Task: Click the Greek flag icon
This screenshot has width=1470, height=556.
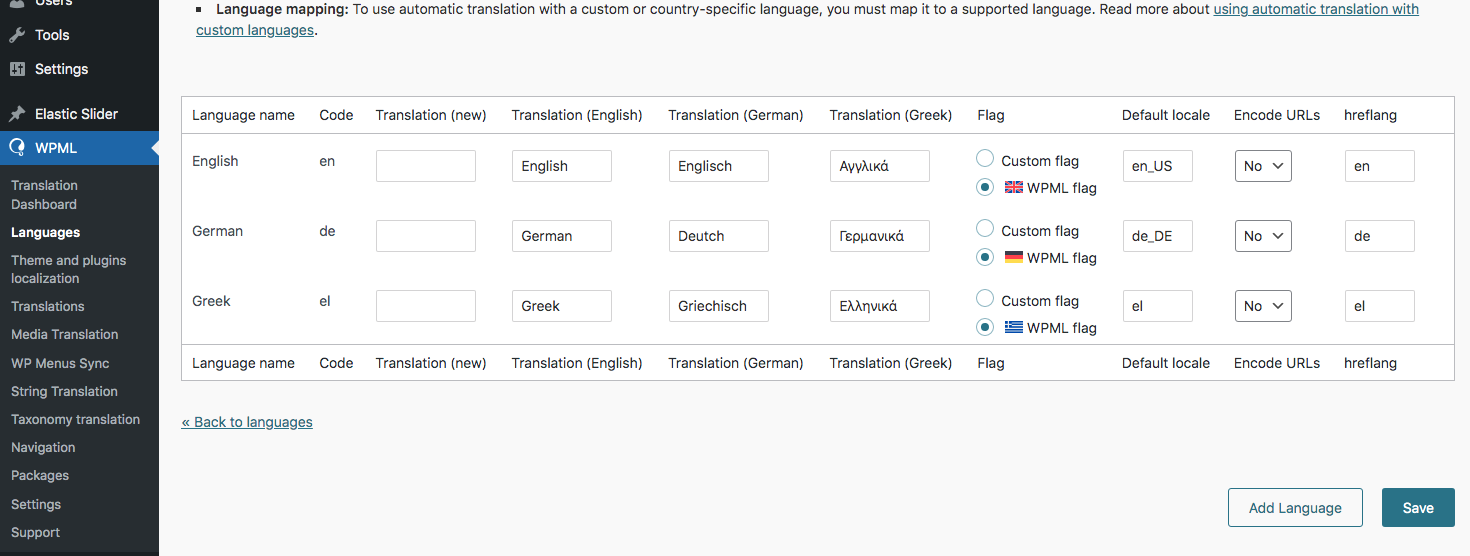Action: (x=1013, y=327)
